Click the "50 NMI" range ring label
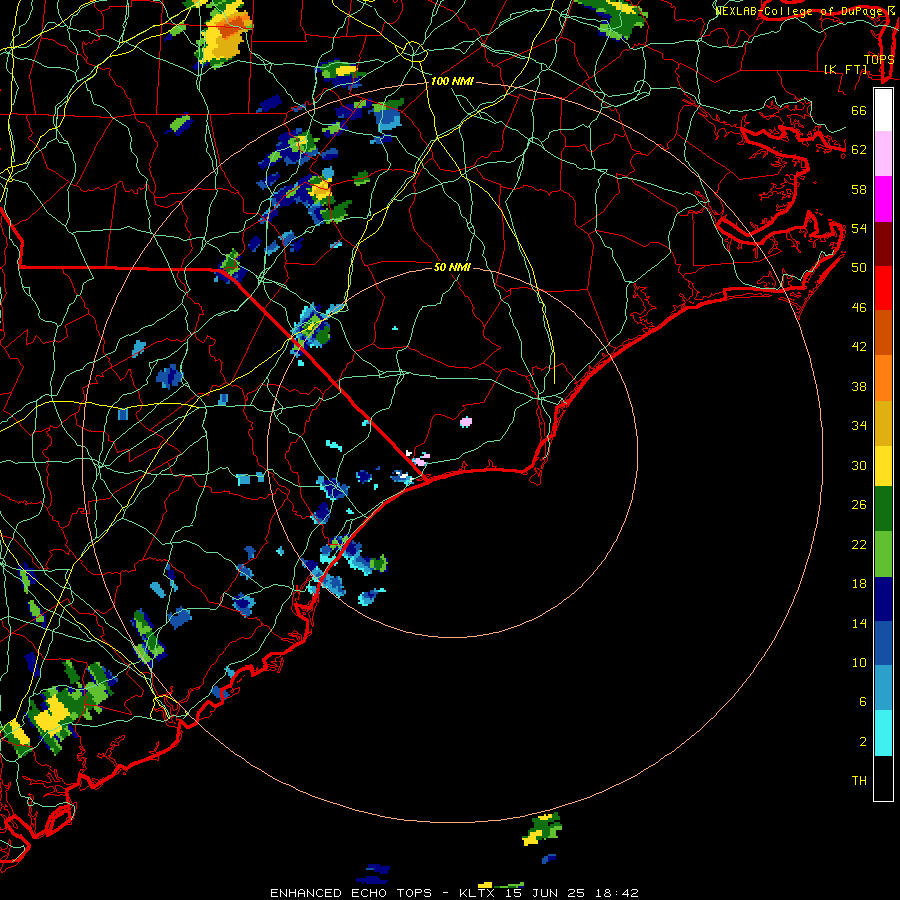Screen dimensions: 900x900 coord(452,267)
